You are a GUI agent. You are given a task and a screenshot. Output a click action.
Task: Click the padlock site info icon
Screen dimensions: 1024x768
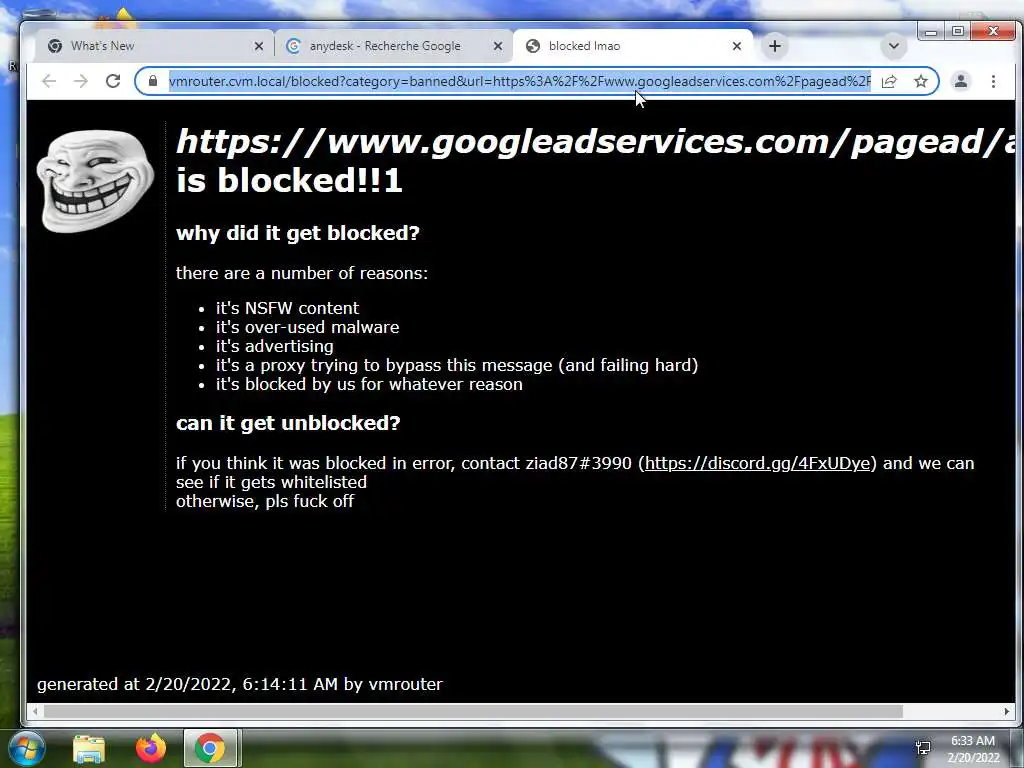[x=153, y=81]
